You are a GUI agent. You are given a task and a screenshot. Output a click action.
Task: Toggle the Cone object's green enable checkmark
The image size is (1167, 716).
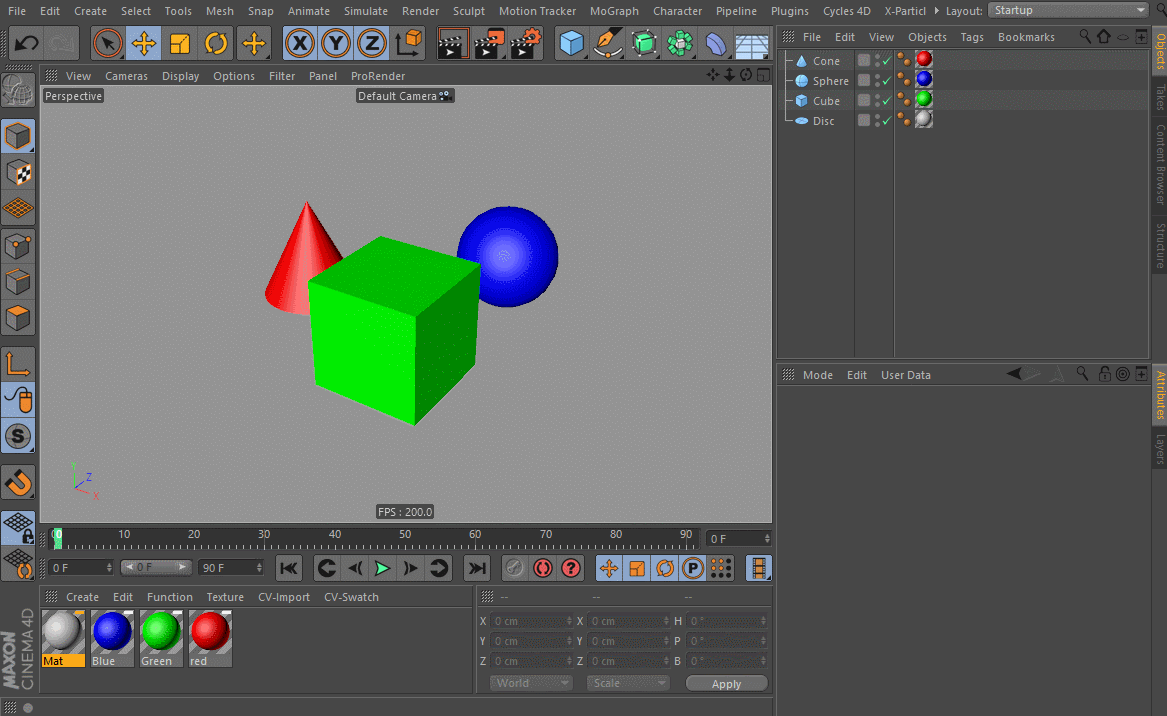(x=886, y=60)
